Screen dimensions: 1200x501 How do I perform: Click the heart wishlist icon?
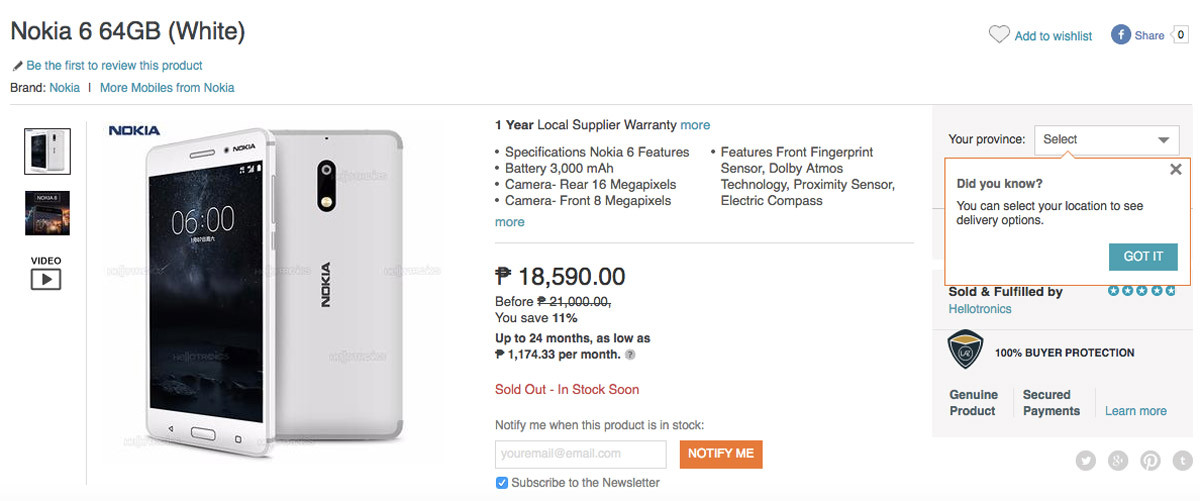(x=999, y=35)
